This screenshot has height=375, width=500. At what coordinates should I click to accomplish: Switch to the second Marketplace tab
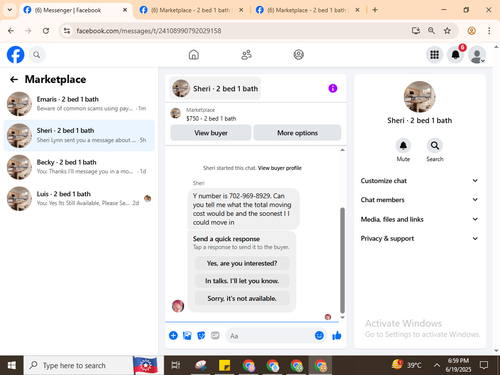[191, 10]
